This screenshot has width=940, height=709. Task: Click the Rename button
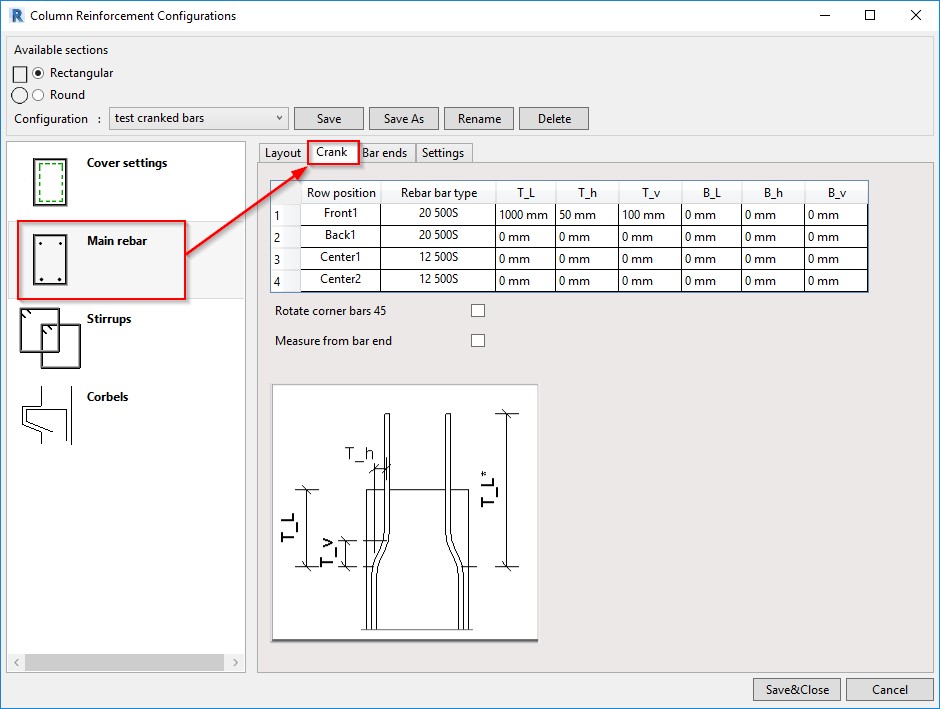coord(479,119)
